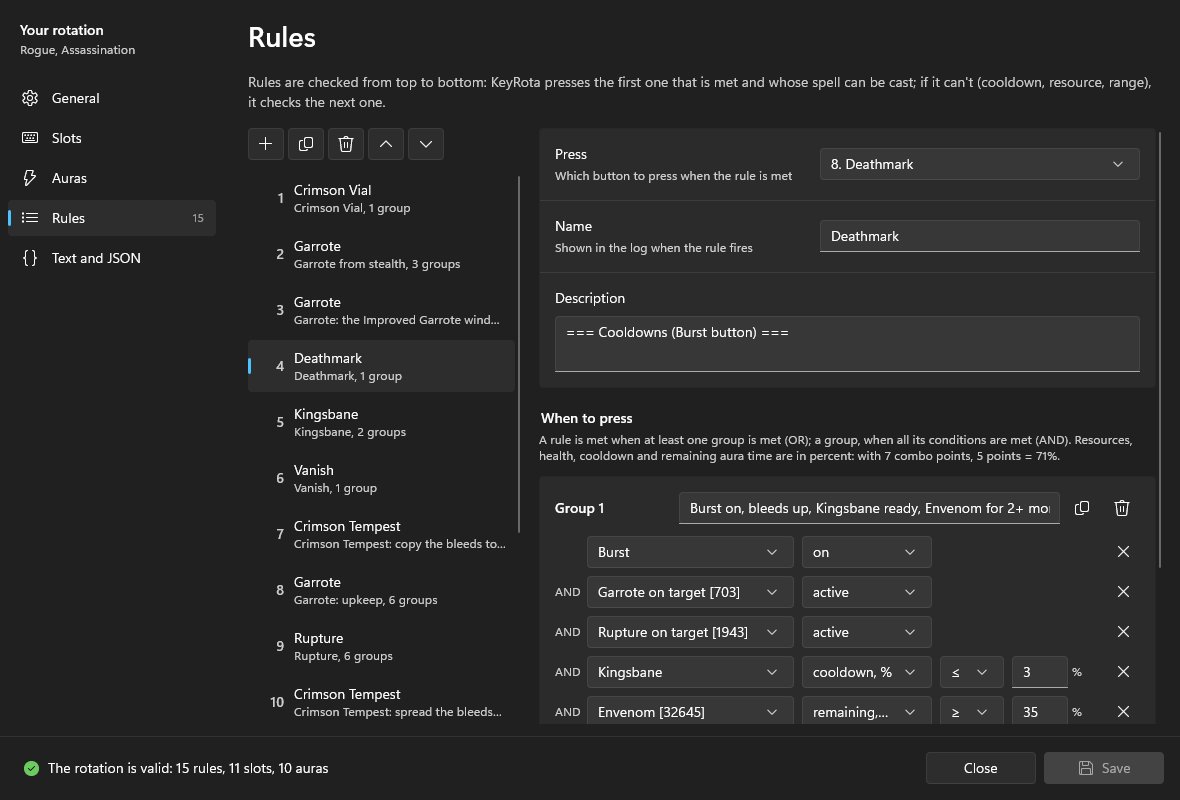
Task: Remove the Burst condition row
Action: tap(1123, 552)
